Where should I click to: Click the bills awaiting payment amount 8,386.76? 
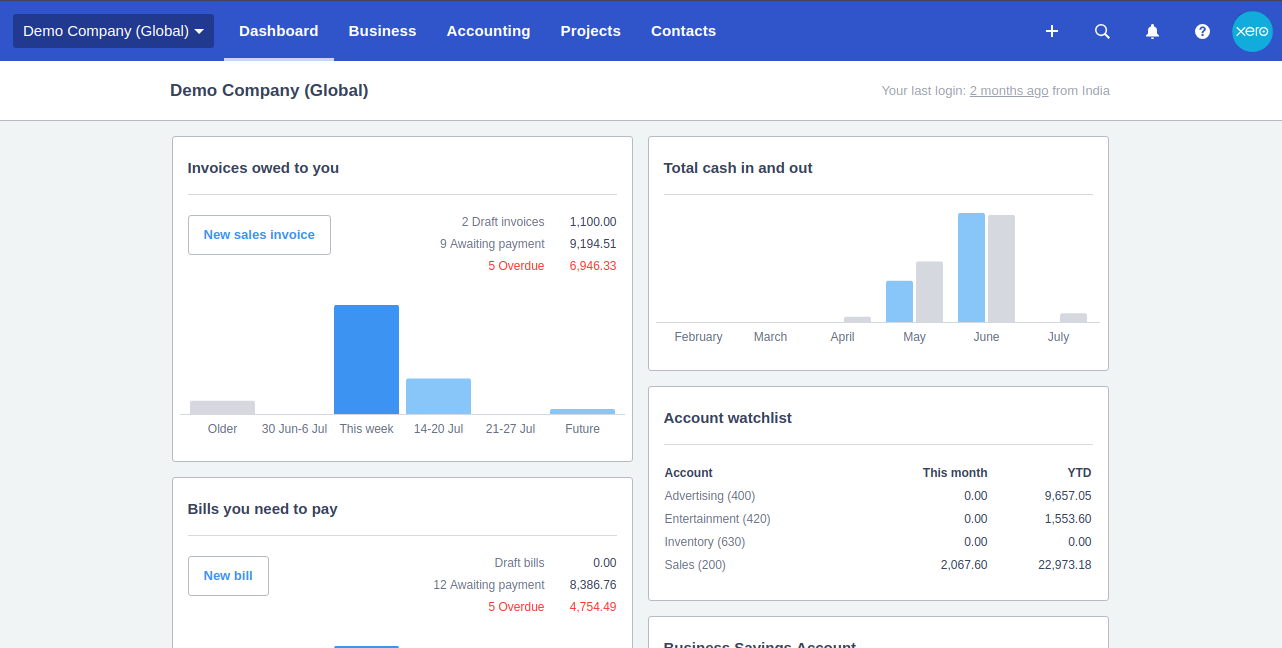click(593, 585)
